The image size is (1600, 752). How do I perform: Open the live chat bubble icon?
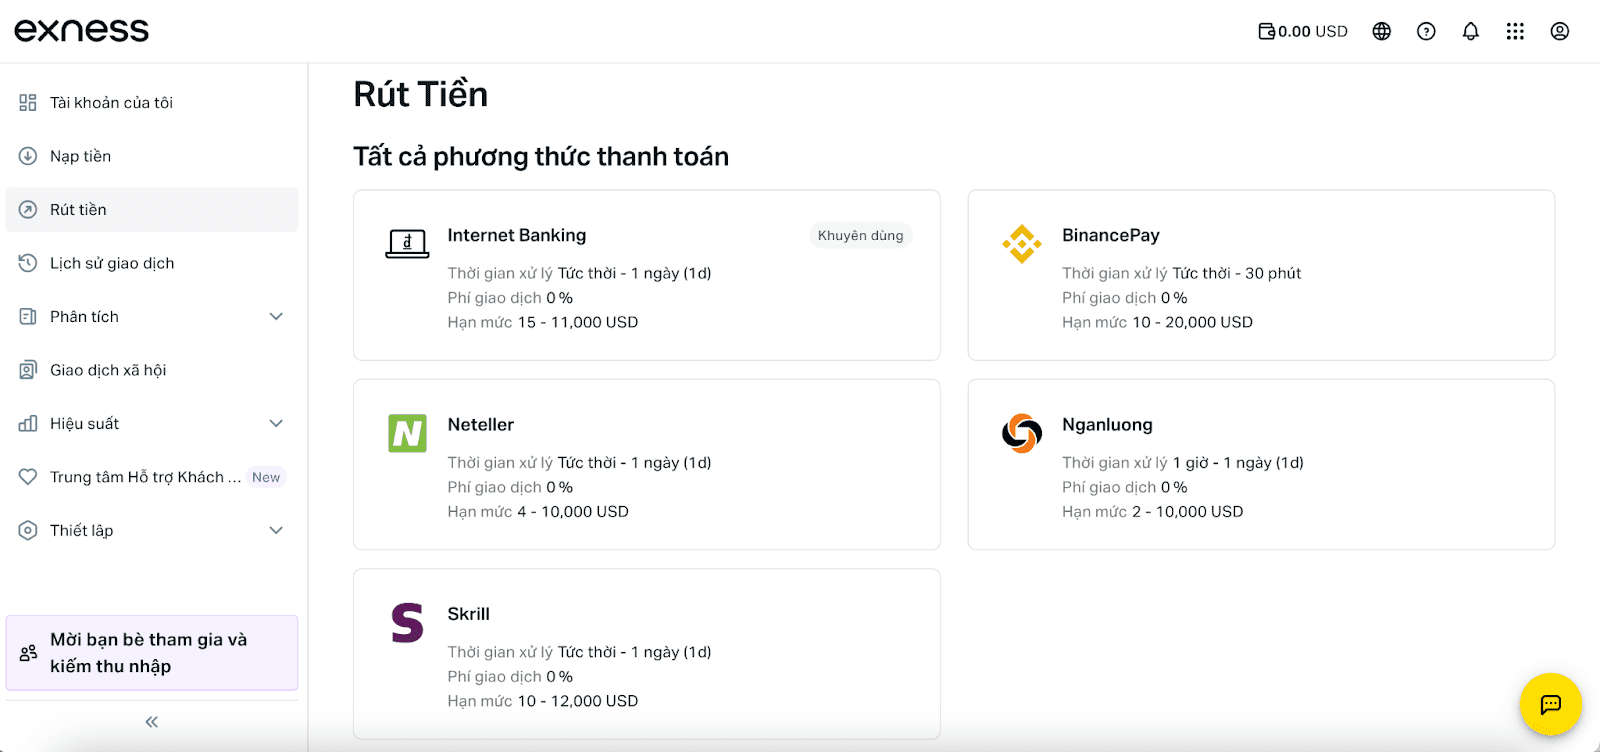[x=1549, y=704]
